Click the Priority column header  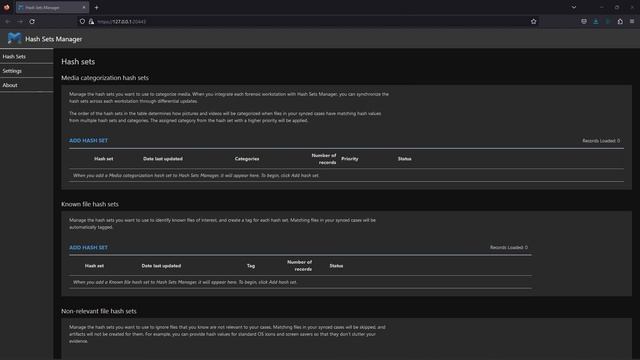click(x=350, y=159)
